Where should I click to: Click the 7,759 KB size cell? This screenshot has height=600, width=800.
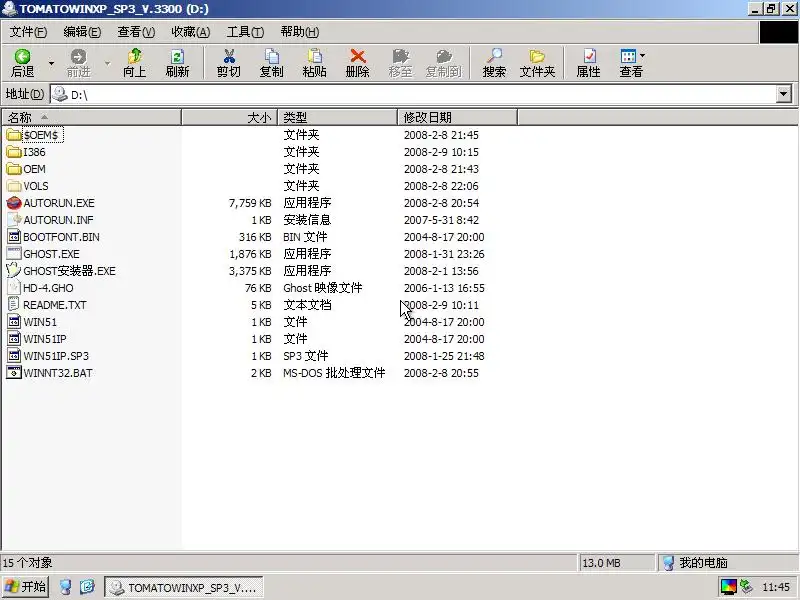point(250,203)
